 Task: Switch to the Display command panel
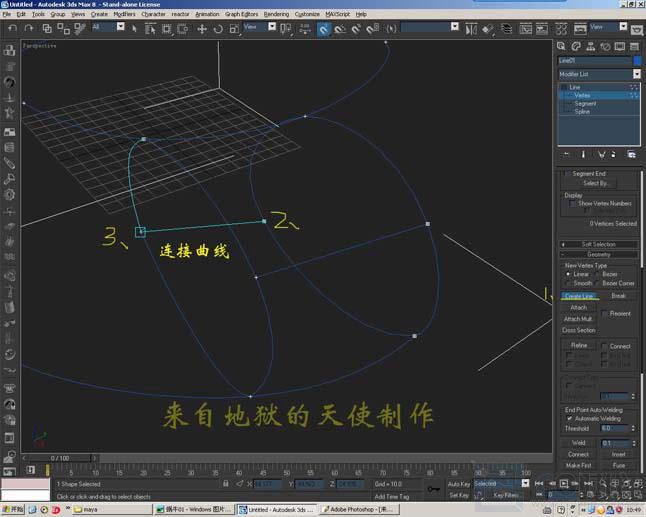click(x=620, y=46)
